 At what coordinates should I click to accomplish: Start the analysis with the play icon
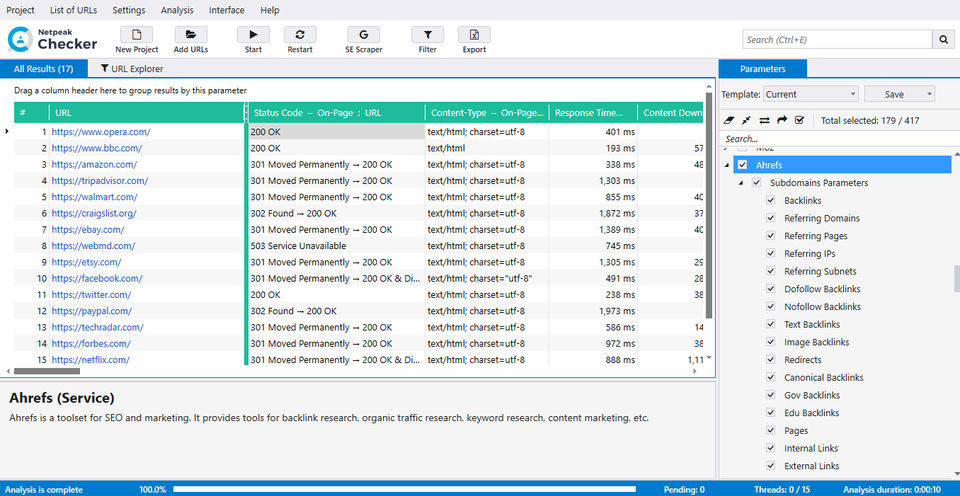pyautogui.click(x=253, y=34)
